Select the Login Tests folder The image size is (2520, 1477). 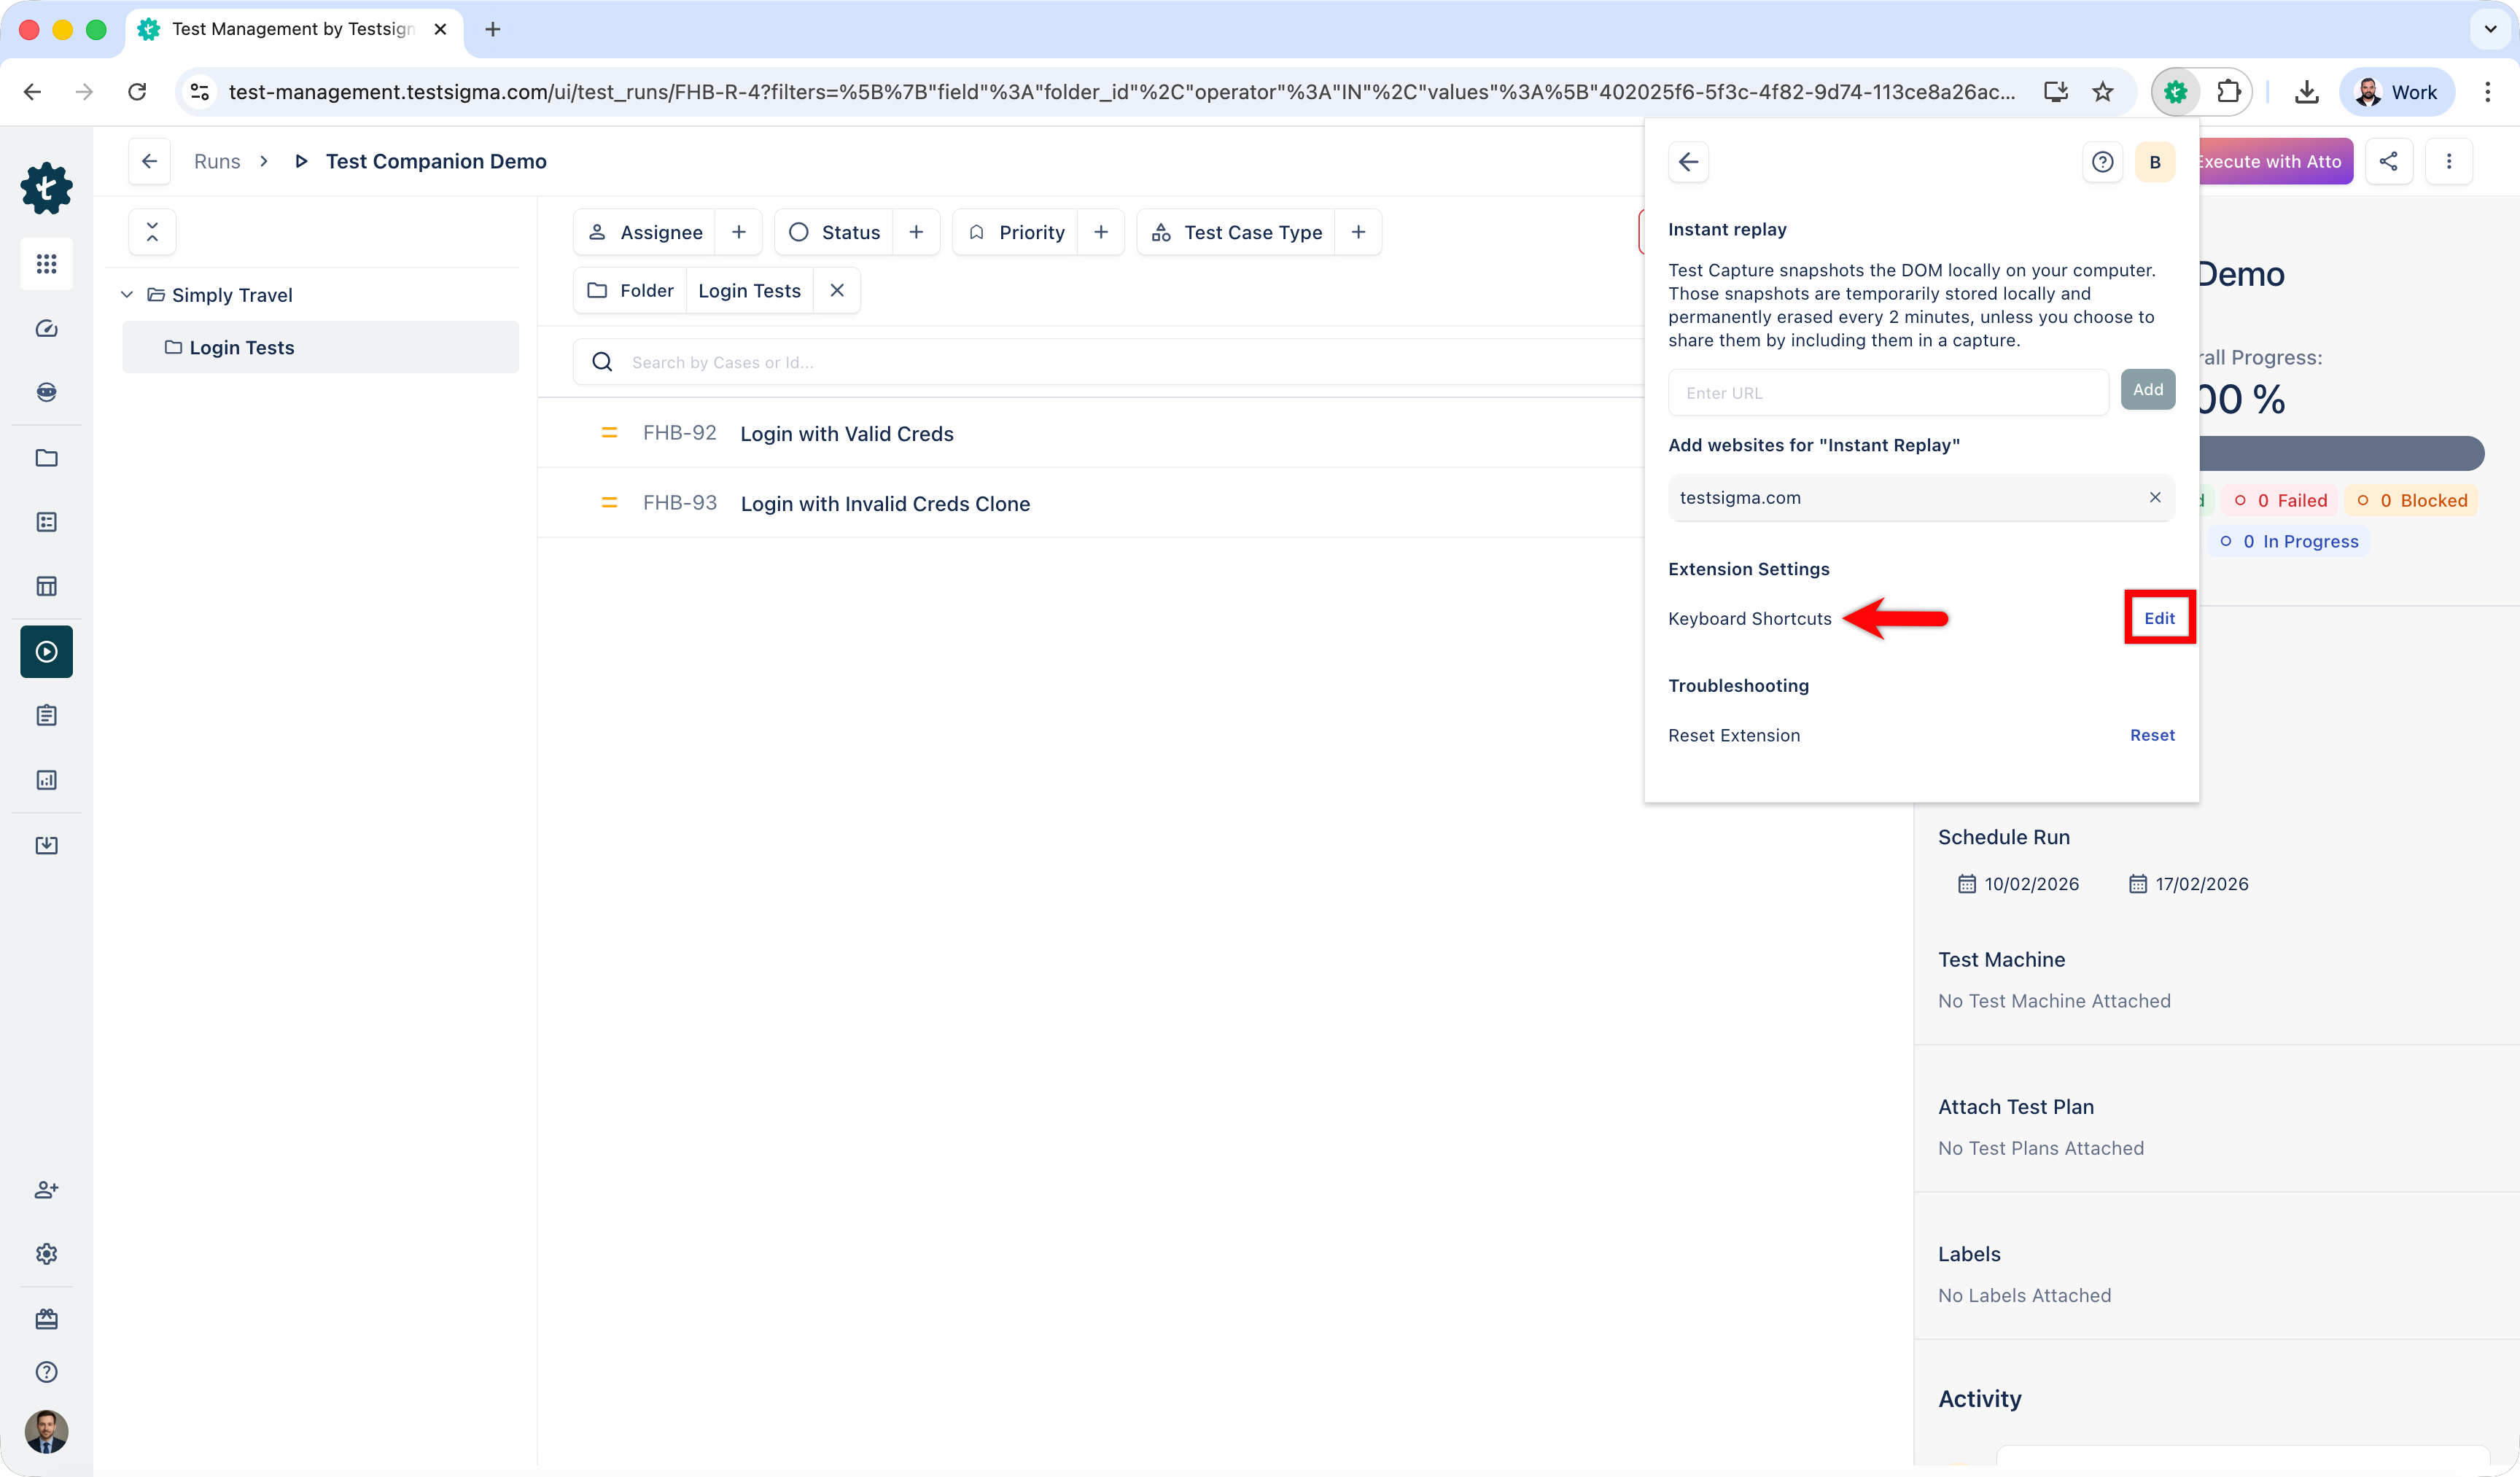click(241, 347)
